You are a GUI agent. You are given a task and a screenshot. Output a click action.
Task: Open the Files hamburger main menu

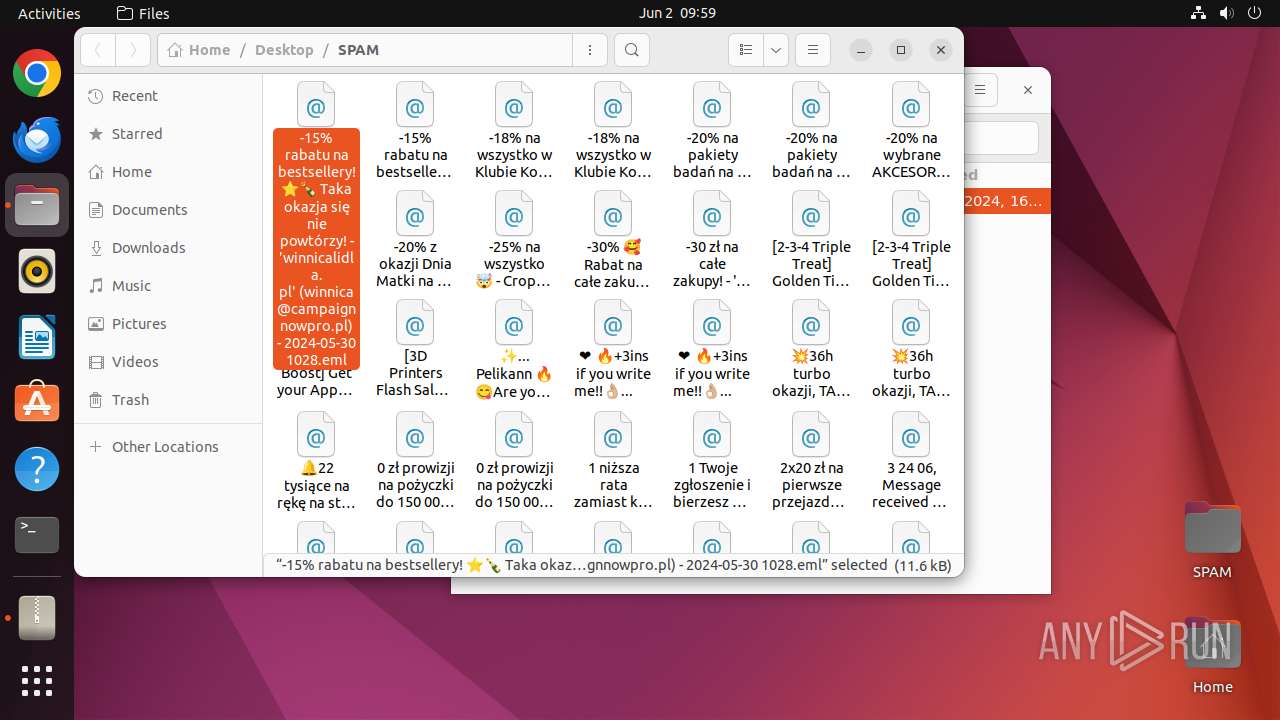(x=813, y=50)
